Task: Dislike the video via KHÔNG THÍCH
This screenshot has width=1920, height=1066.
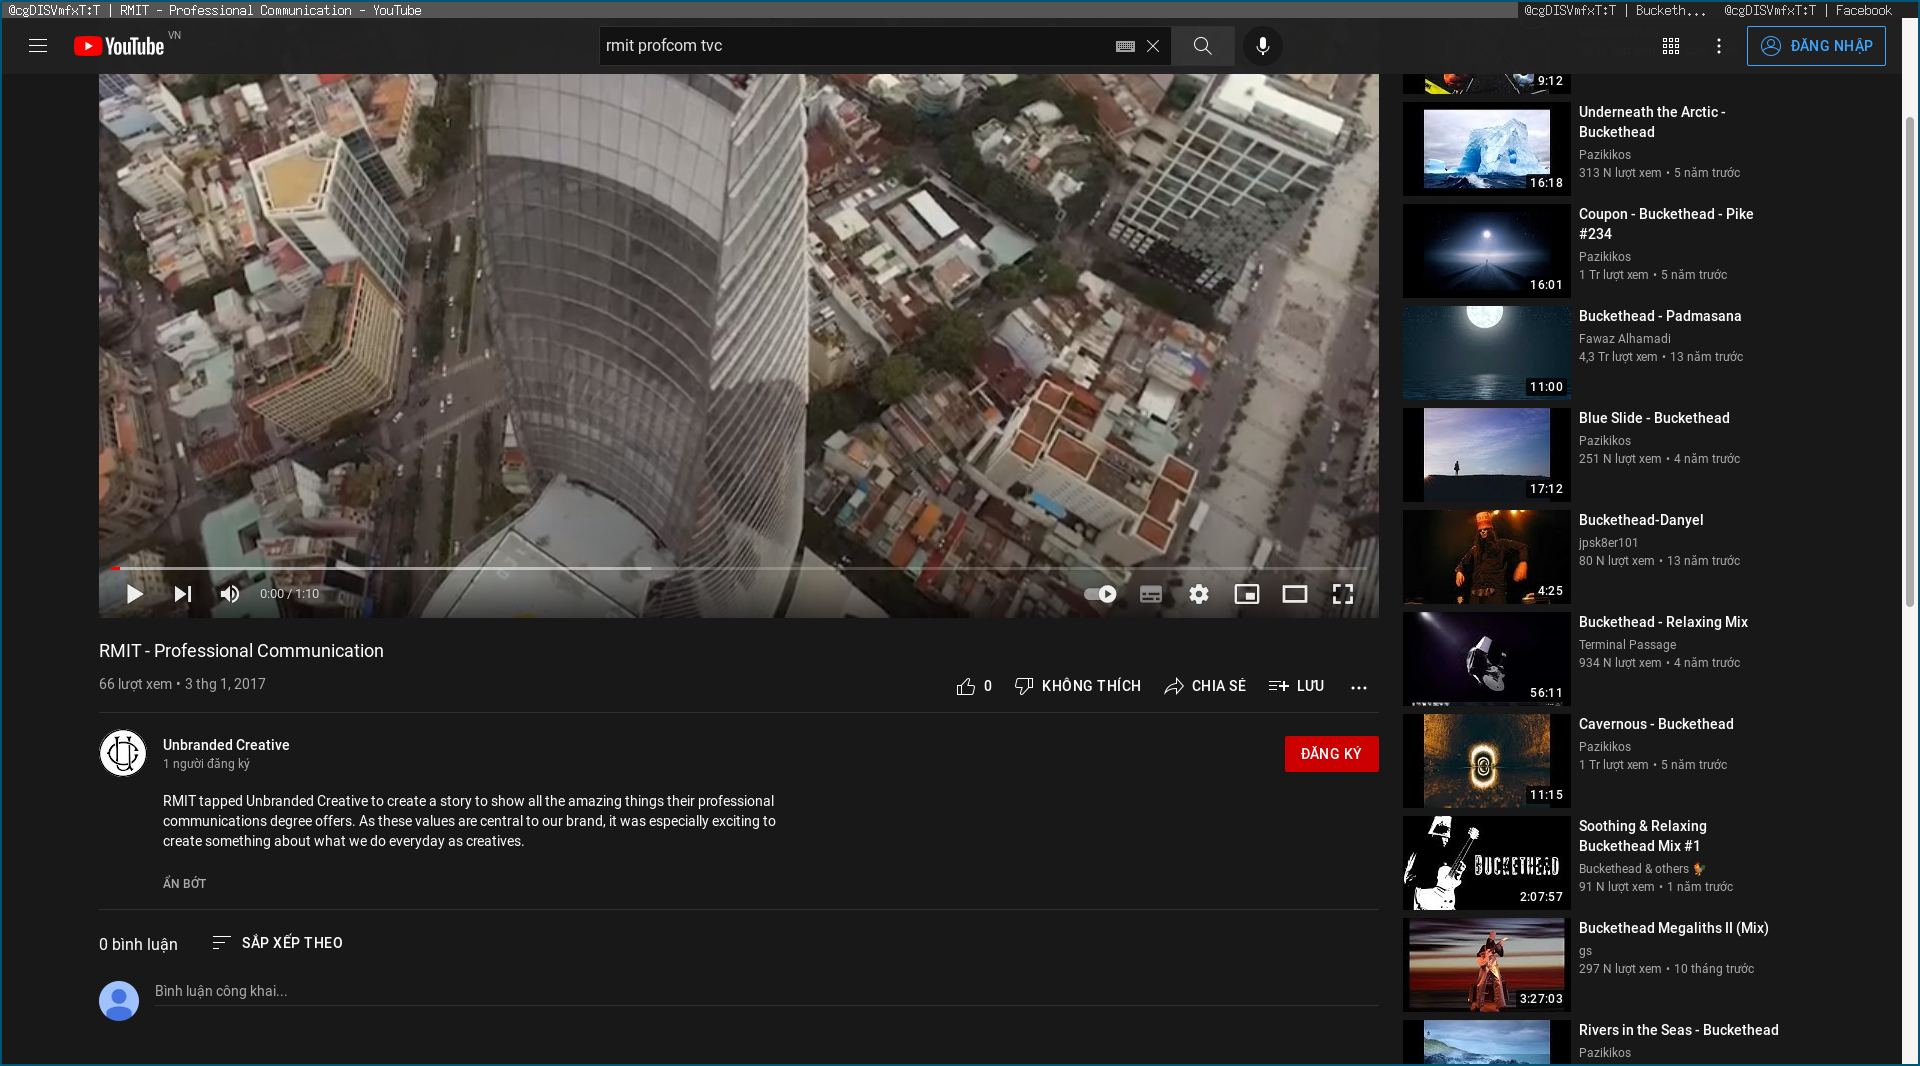Action: (1077, 686)
